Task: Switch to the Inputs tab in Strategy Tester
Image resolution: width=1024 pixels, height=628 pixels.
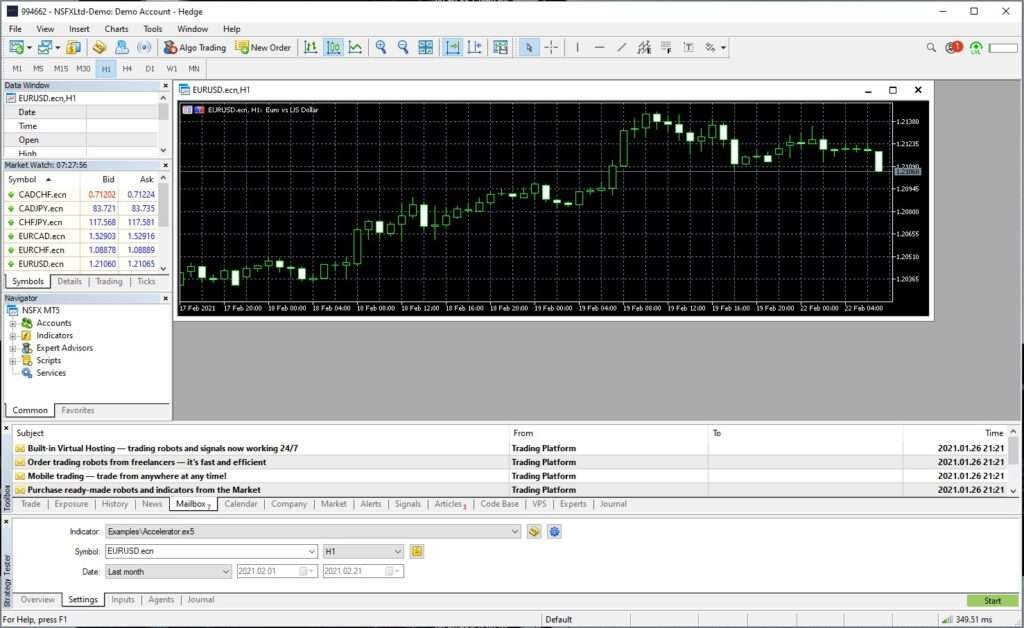Action: (123, 599)
